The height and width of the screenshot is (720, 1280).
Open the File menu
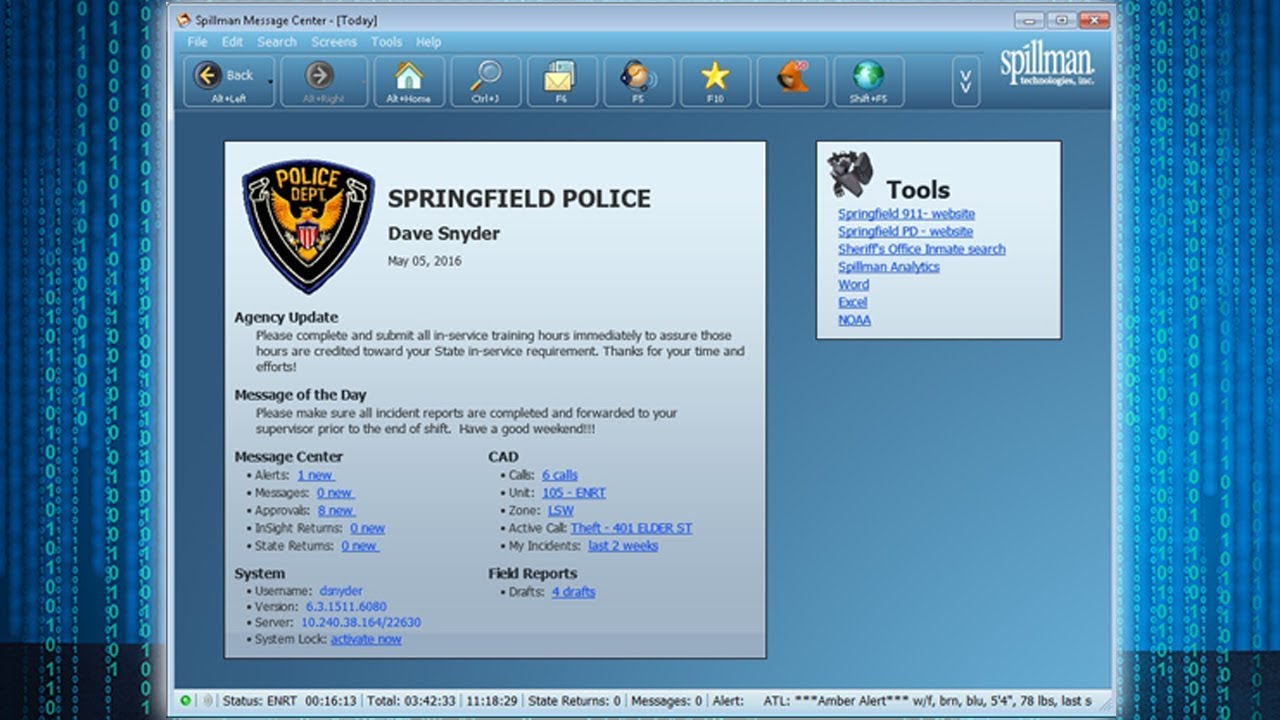coord(198,42)
